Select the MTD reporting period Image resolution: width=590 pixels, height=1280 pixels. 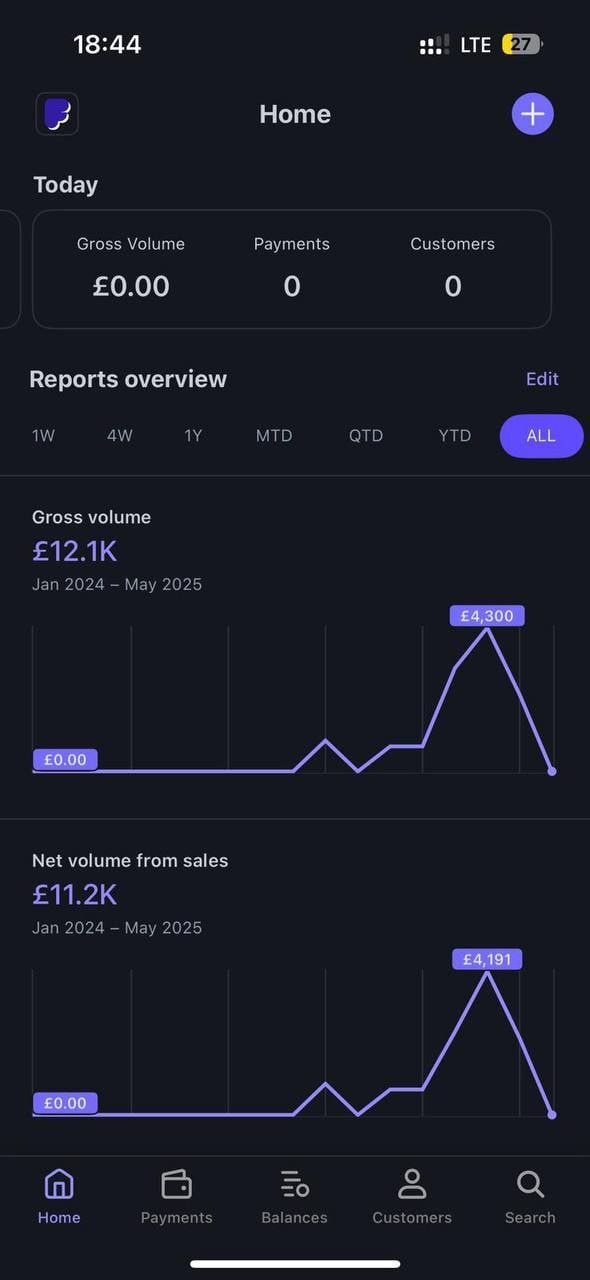coord(274,435)
